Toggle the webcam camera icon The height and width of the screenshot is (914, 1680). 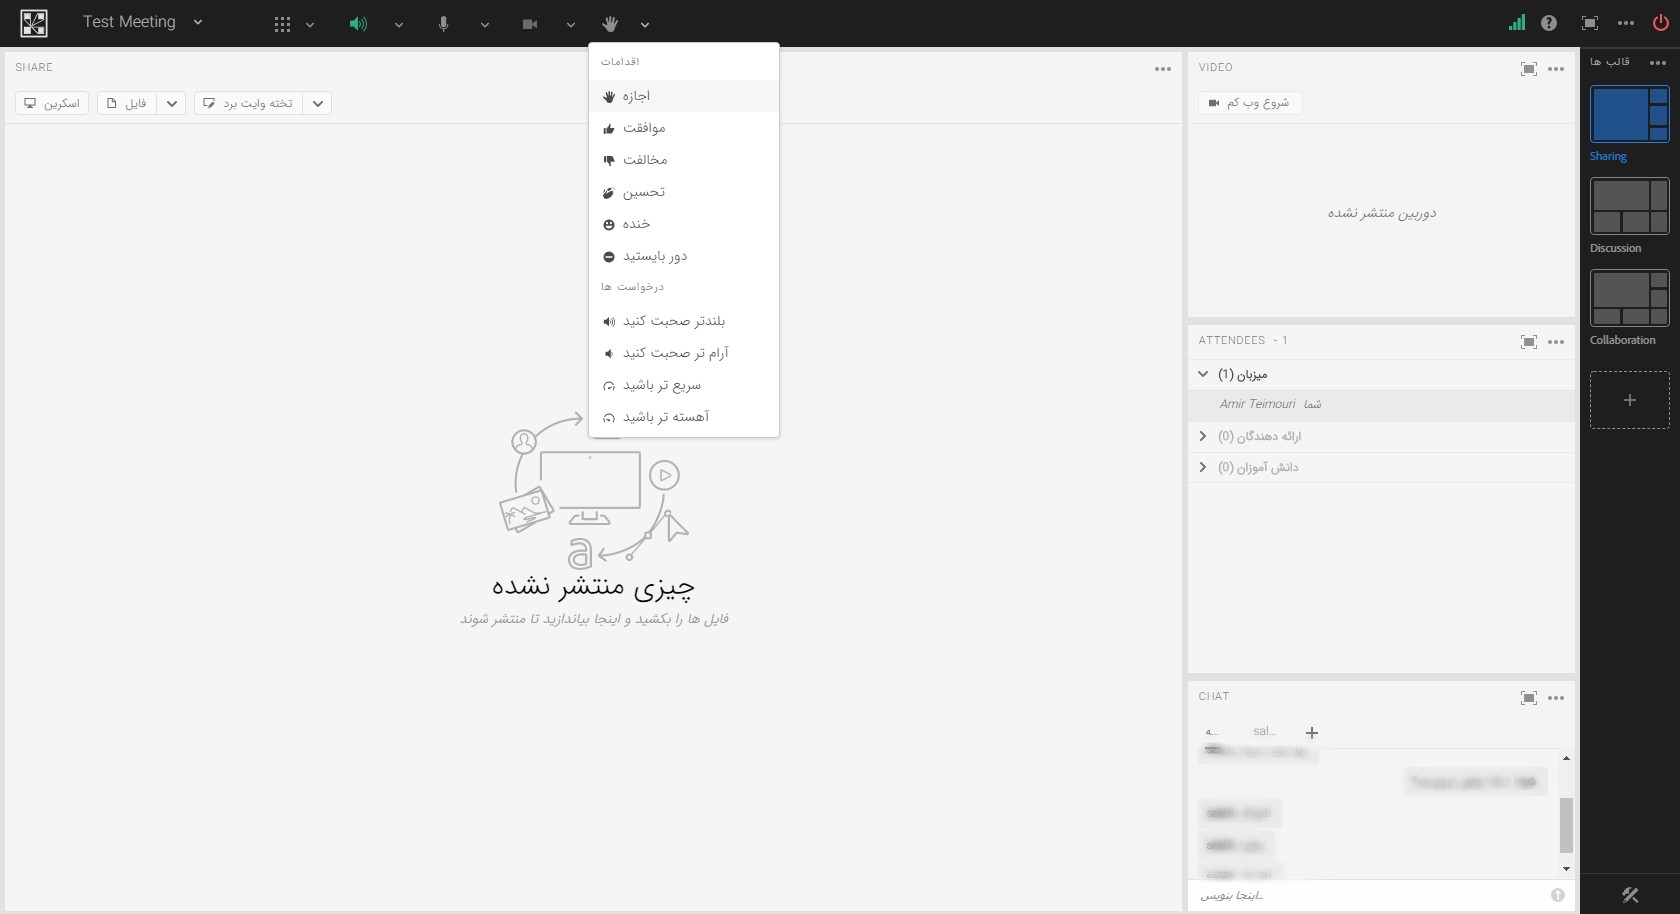[530, 24]
